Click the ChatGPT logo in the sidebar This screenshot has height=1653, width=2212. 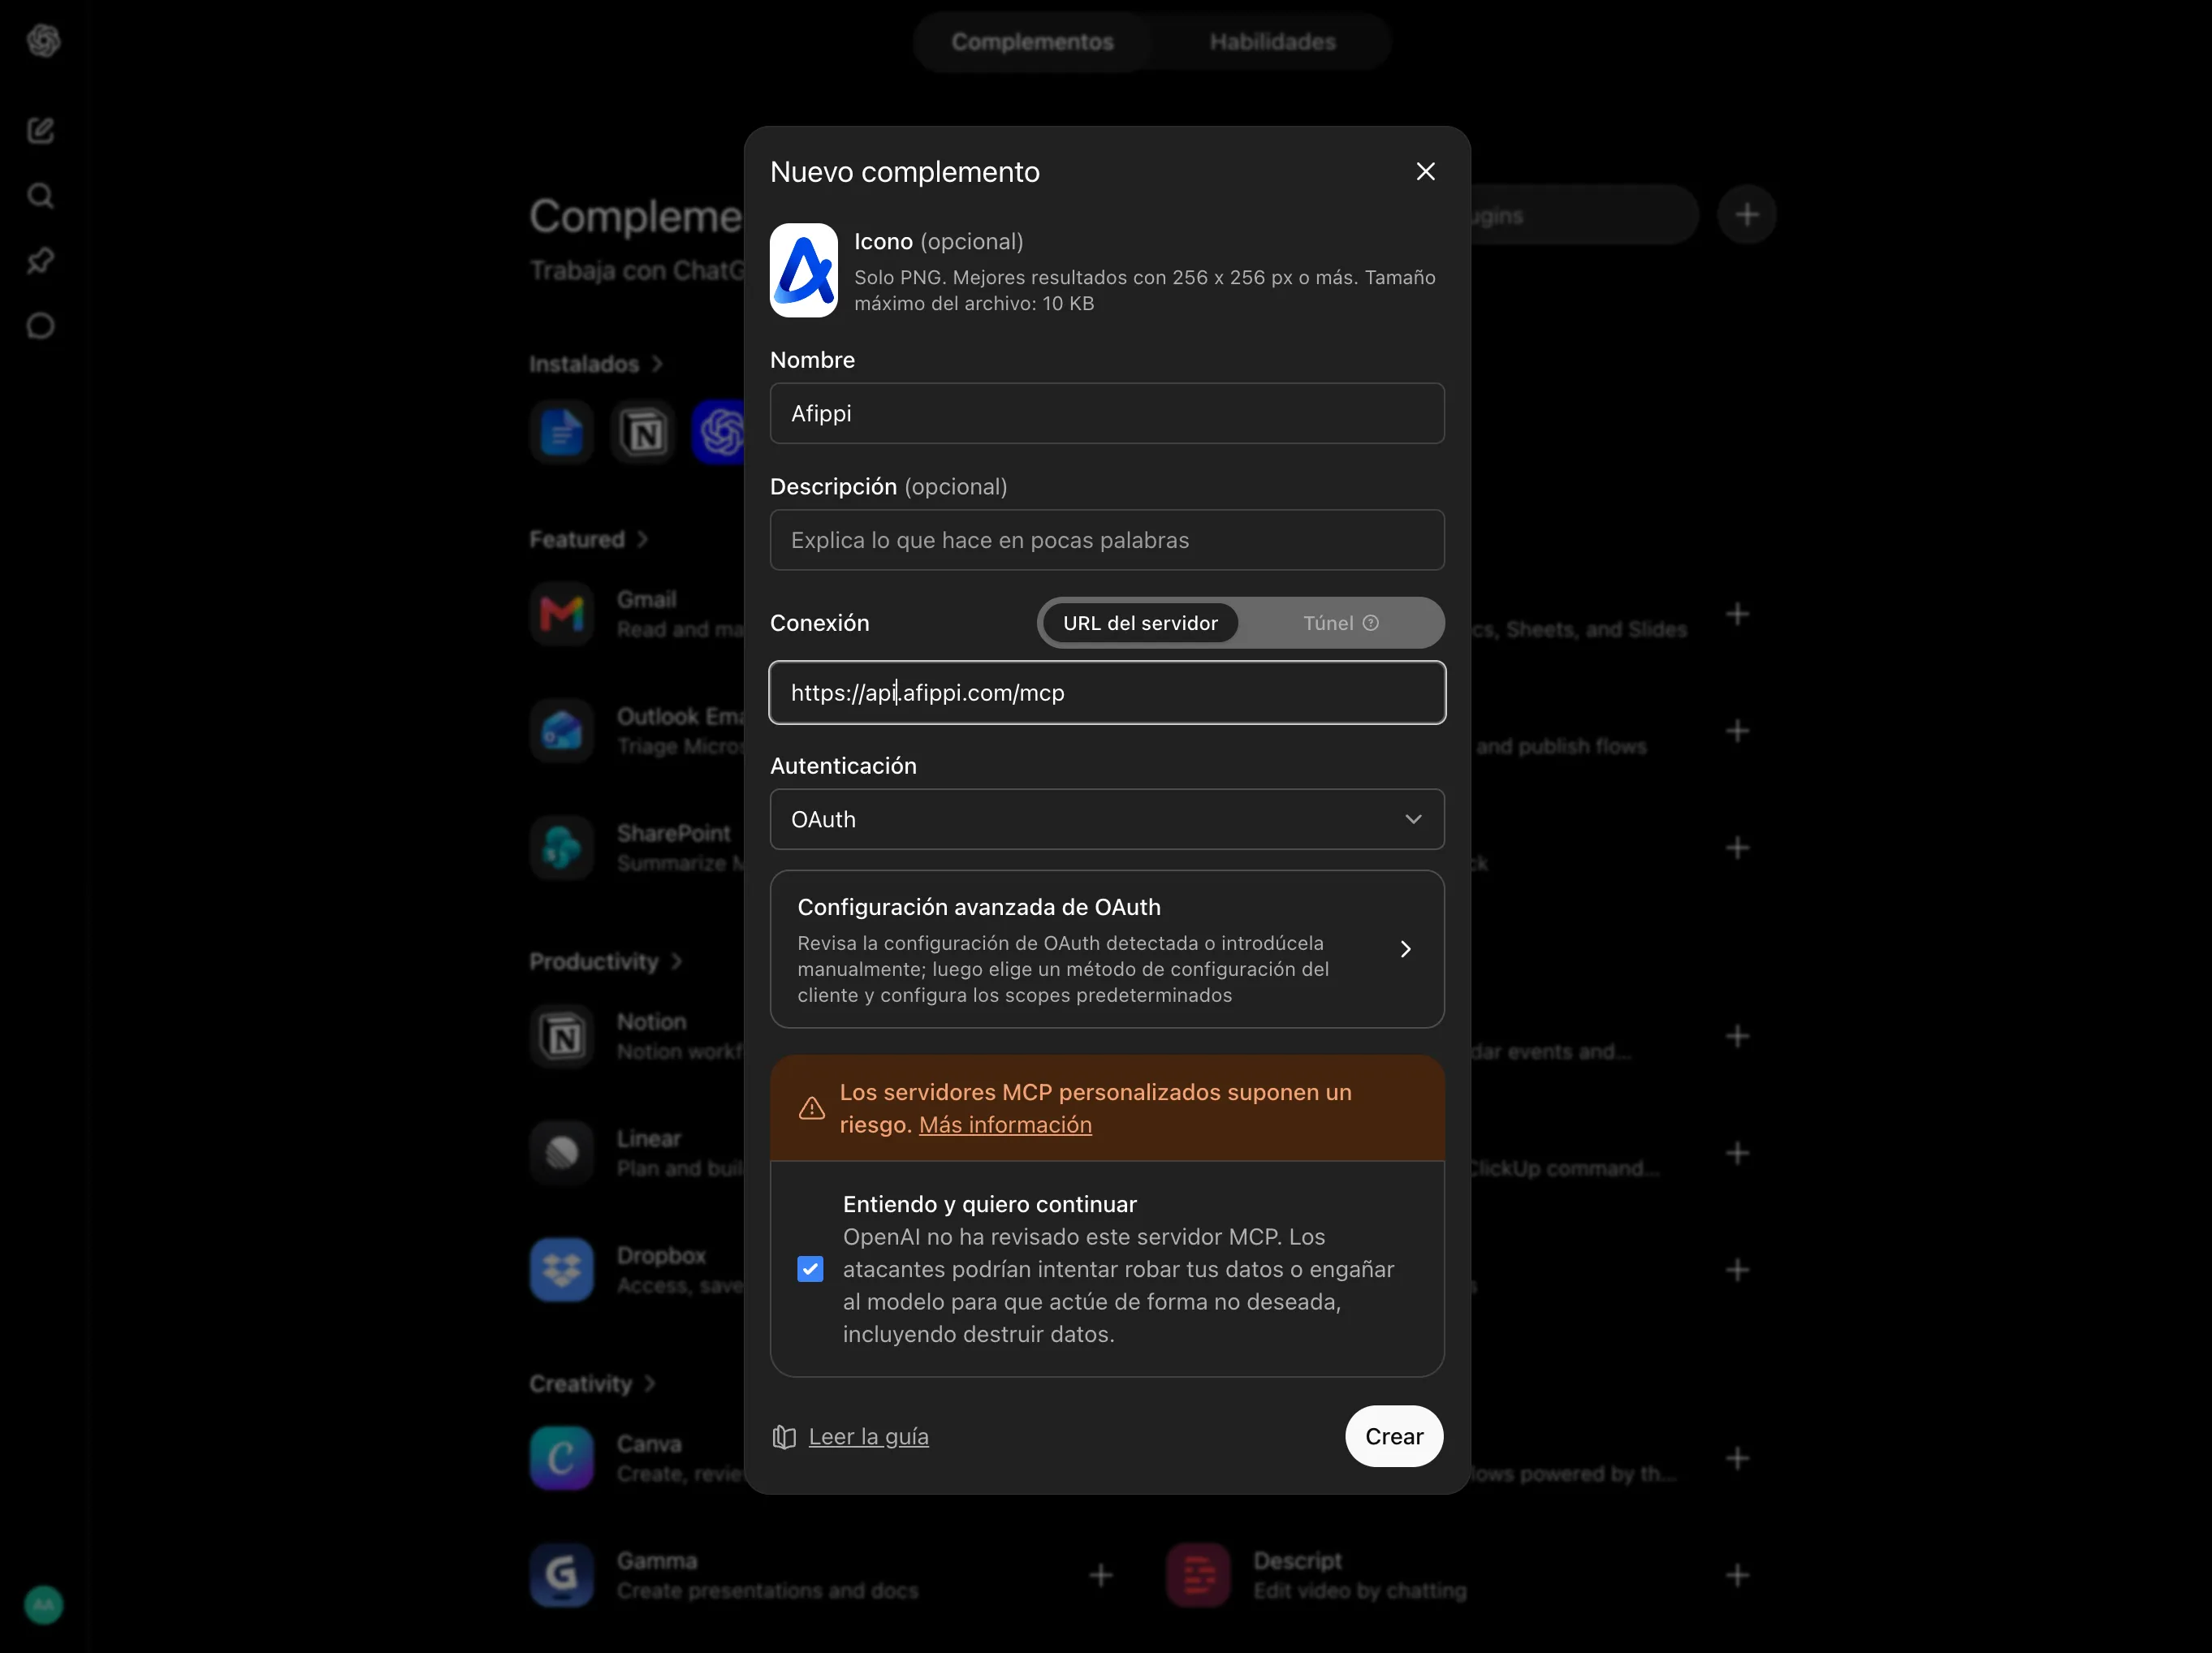(43, 41)
